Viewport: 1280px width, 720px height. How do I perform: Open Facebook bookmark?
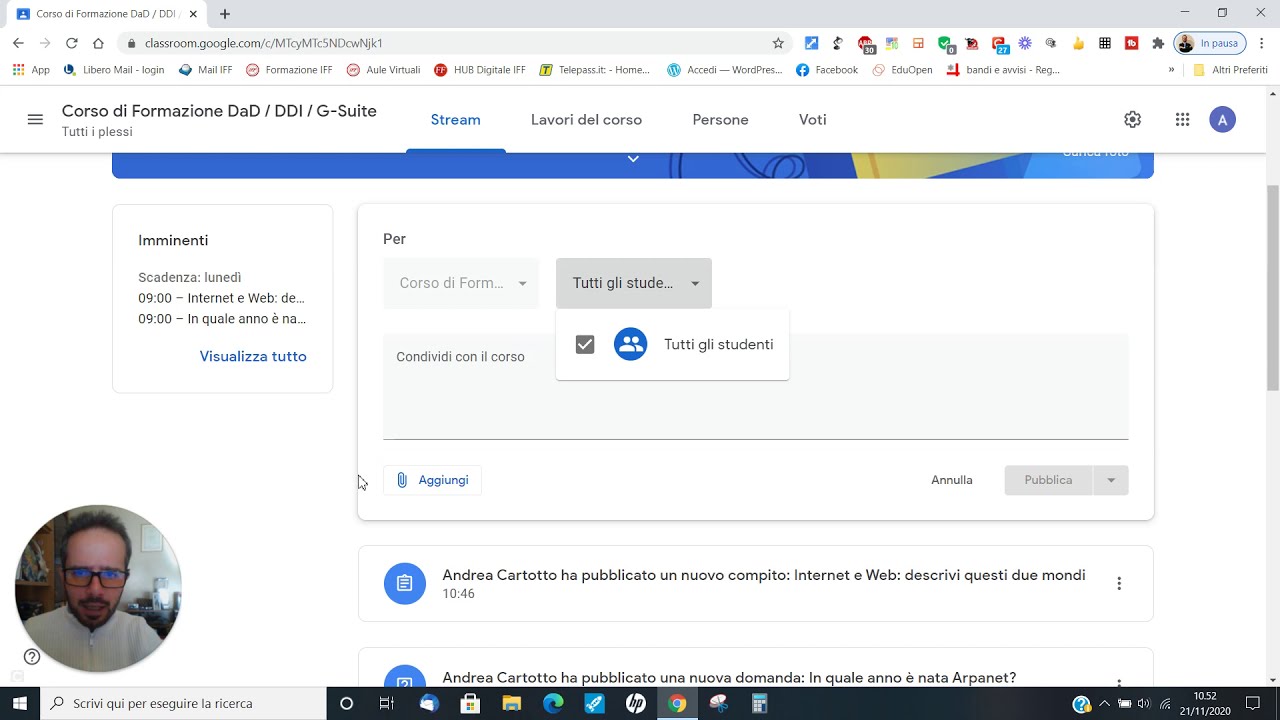pos(827,70)
